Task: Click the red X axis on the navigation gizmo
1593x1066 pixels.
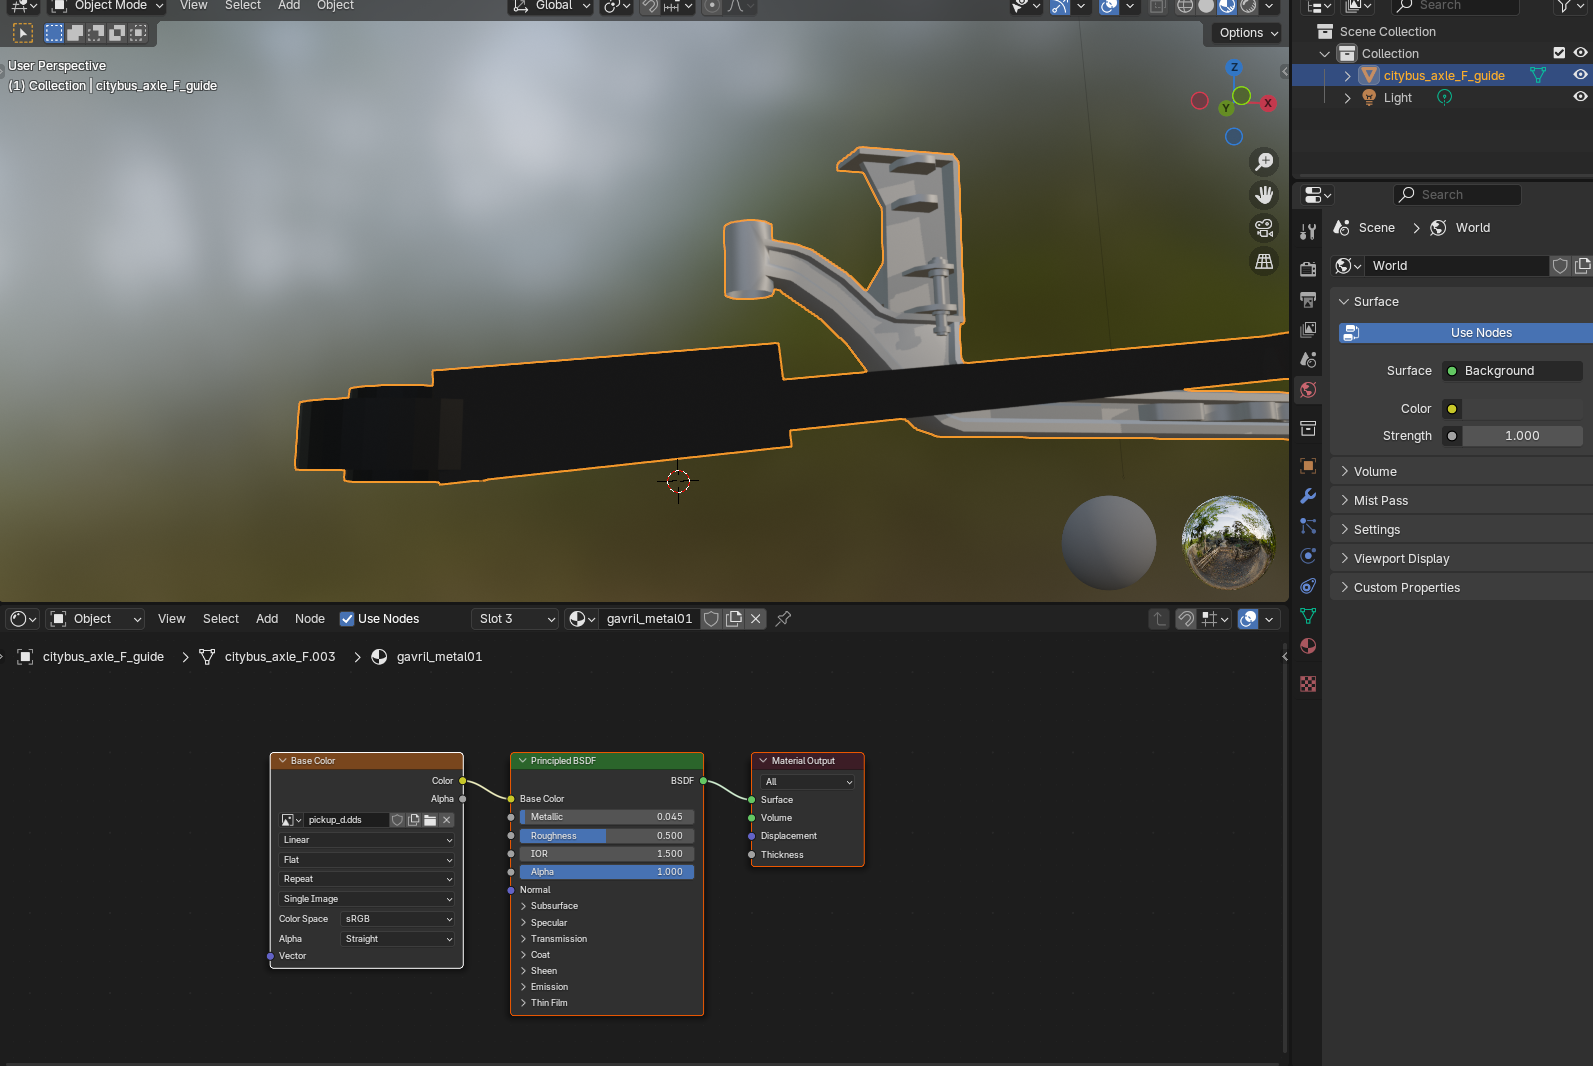Action: pos(1268,103)
